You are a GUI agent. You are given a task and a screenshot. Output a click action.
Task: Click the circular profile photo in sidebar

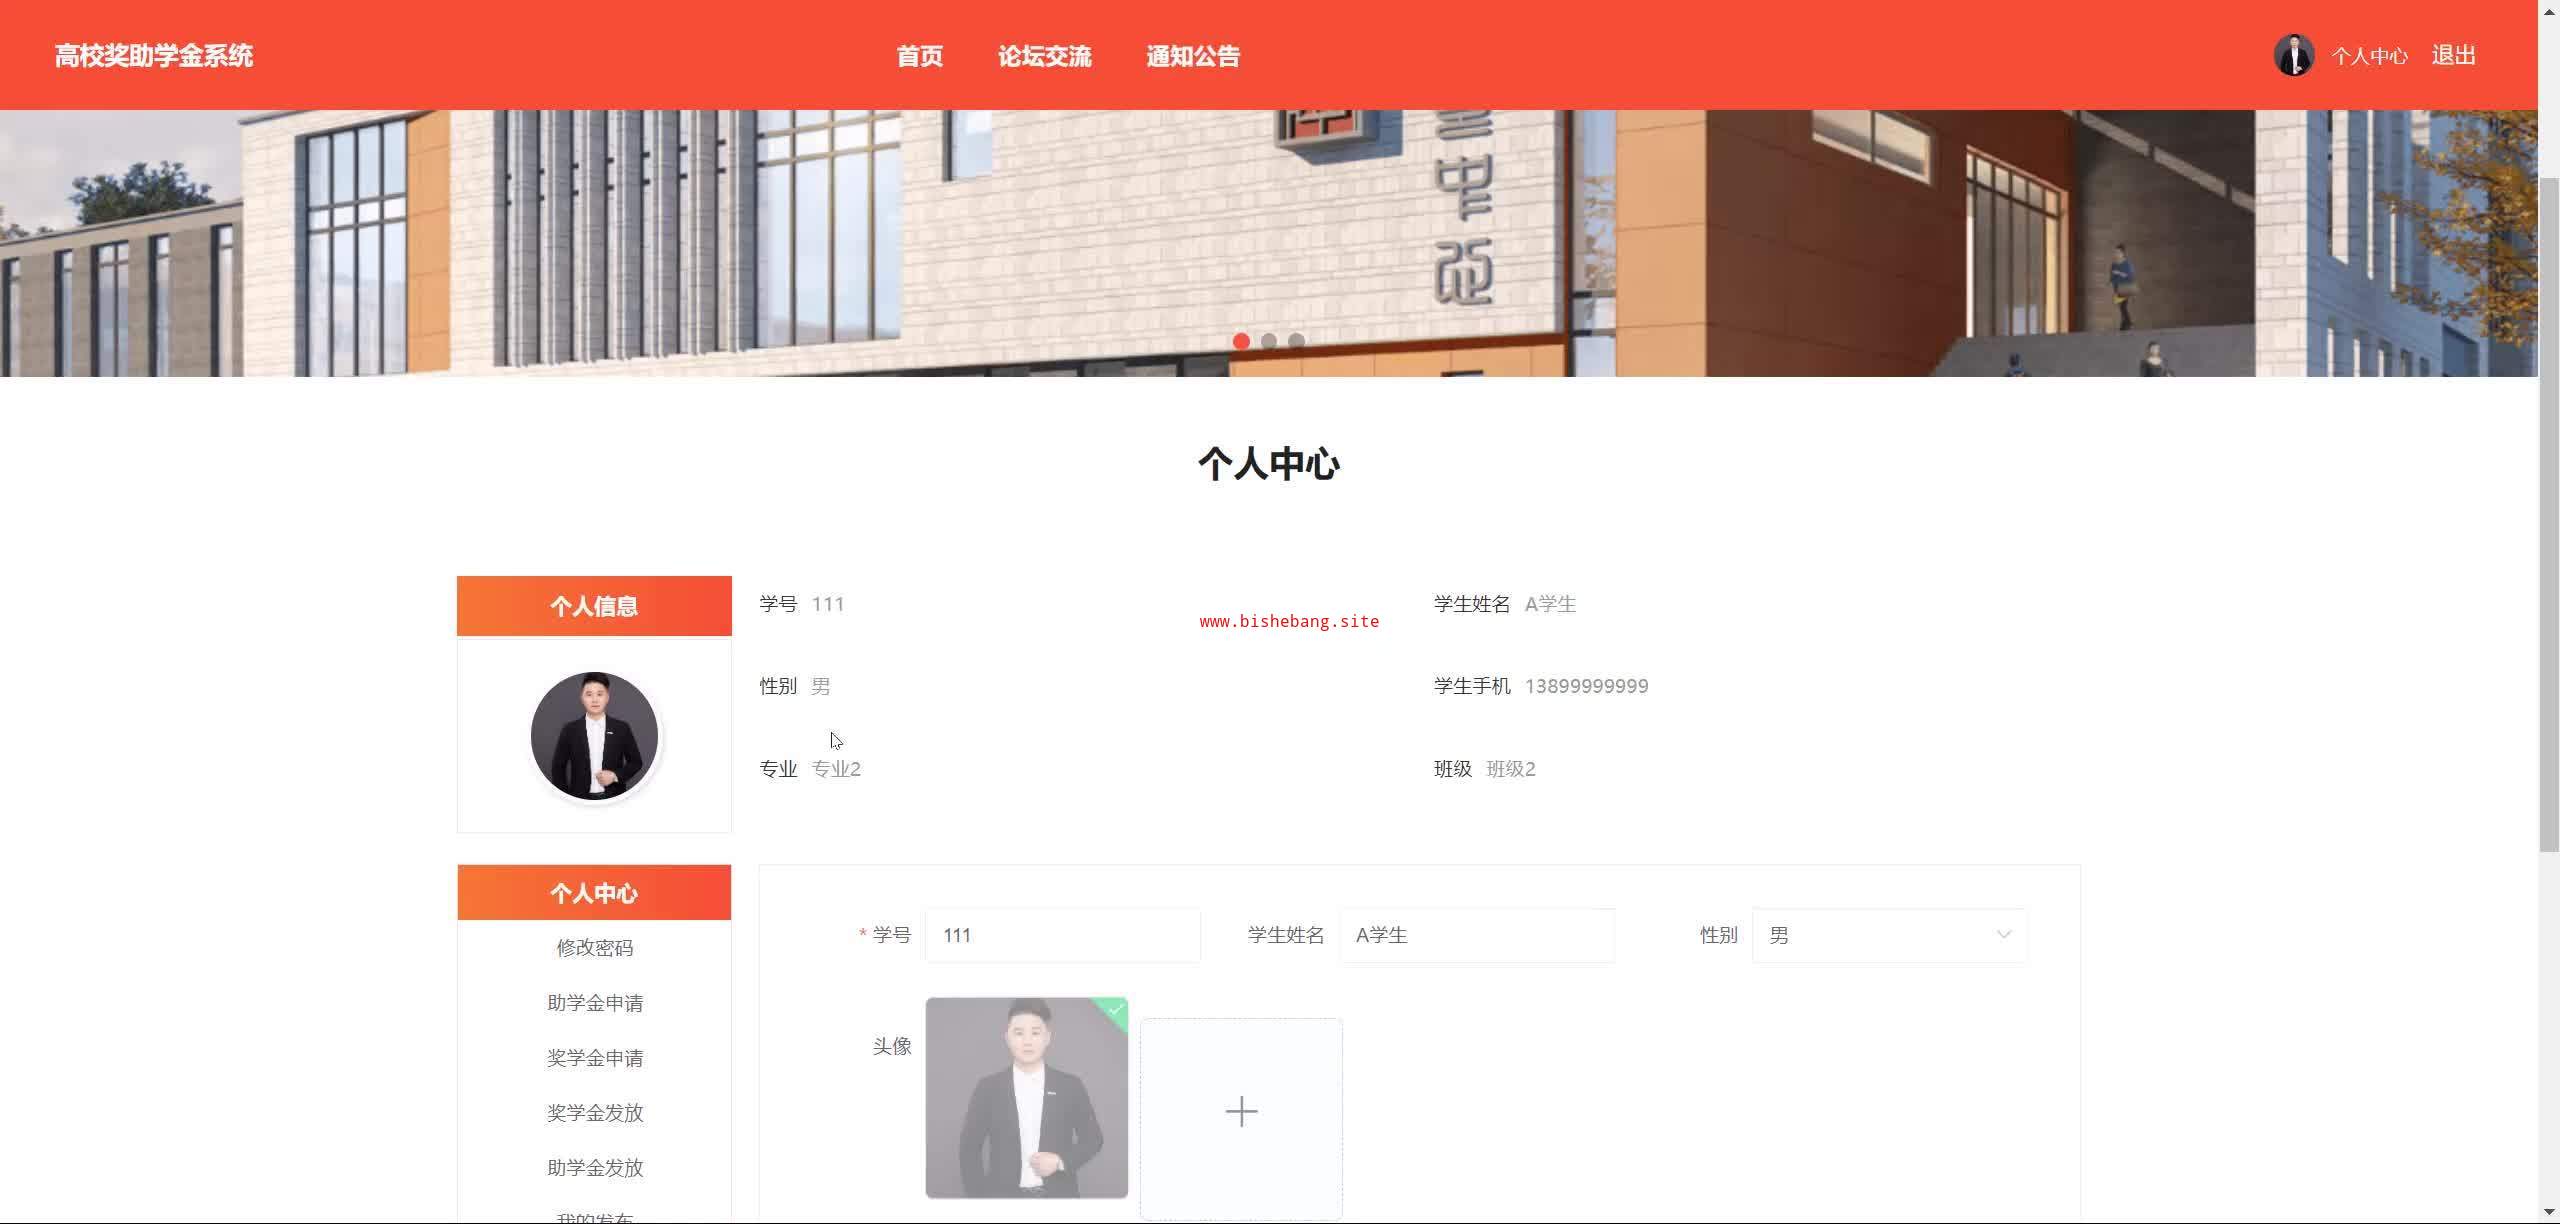pos(594,736)
